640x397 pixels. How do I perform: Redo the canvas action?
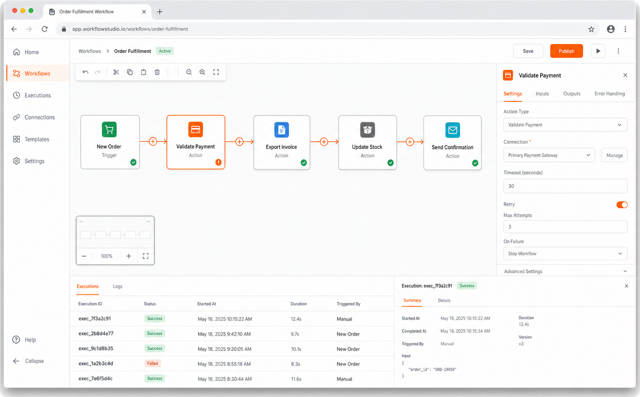coord(98,72)
